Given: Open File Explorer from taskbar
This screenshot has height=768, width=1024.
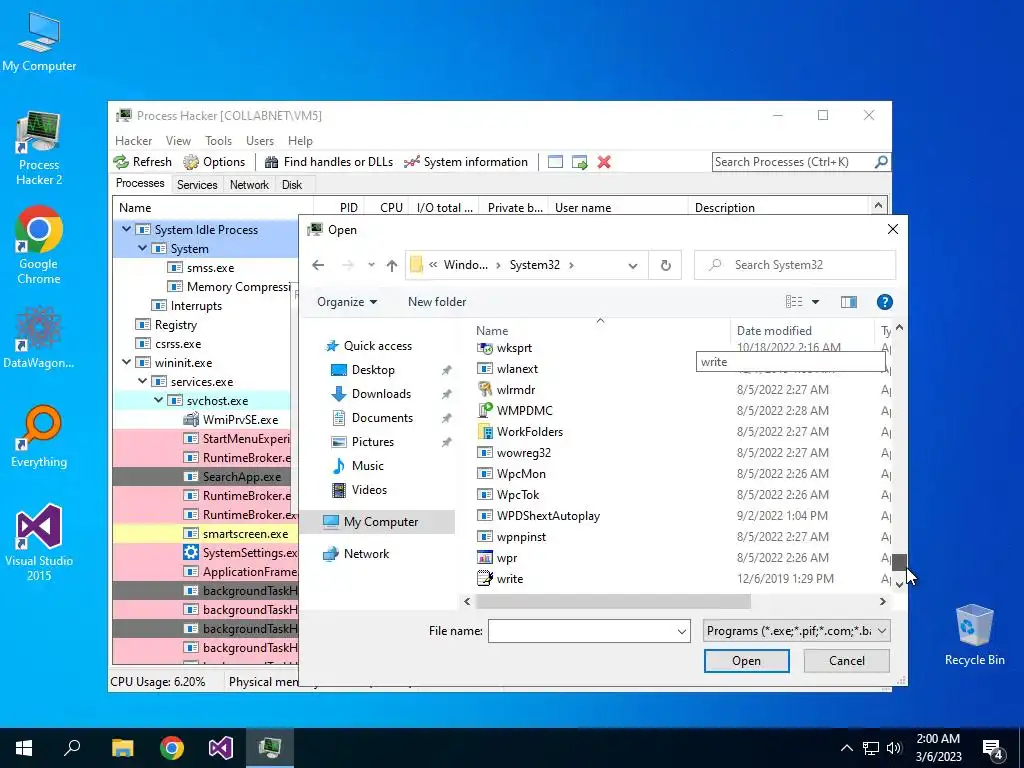Looking at the screenshot, I should 122,748.
